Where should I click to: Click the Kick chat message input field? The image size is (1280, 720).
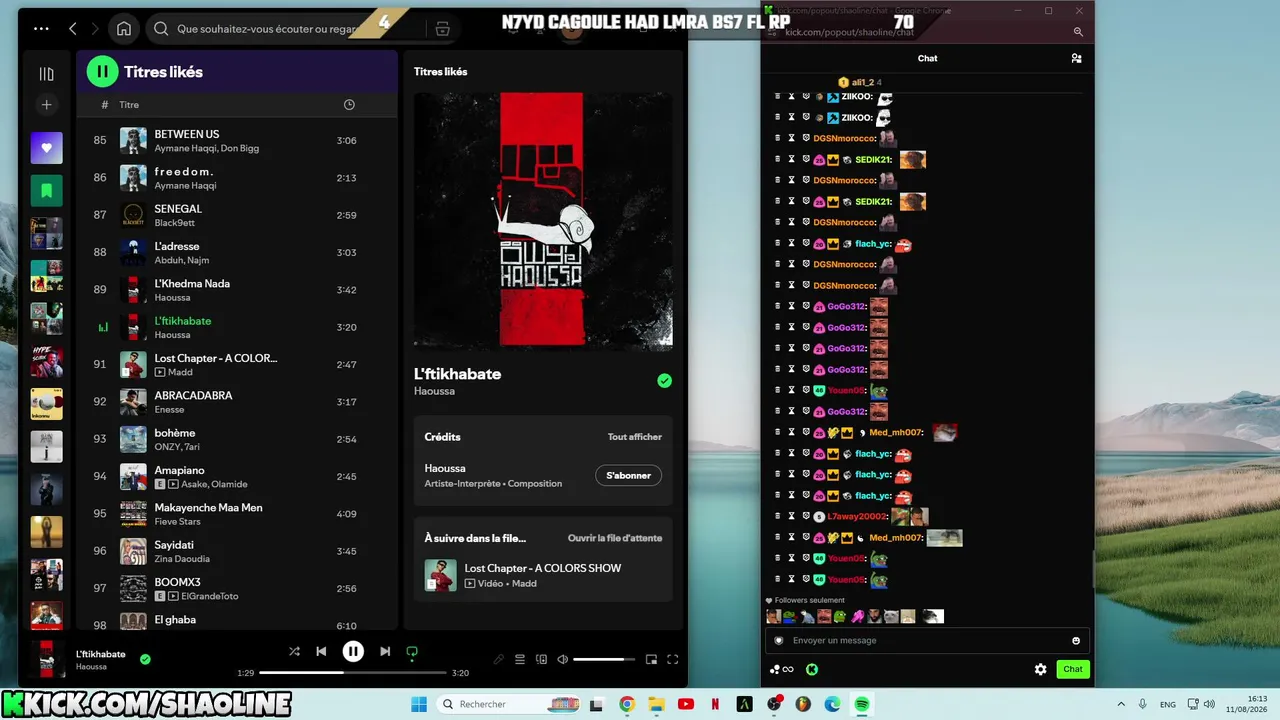click(x=928, y=640)
